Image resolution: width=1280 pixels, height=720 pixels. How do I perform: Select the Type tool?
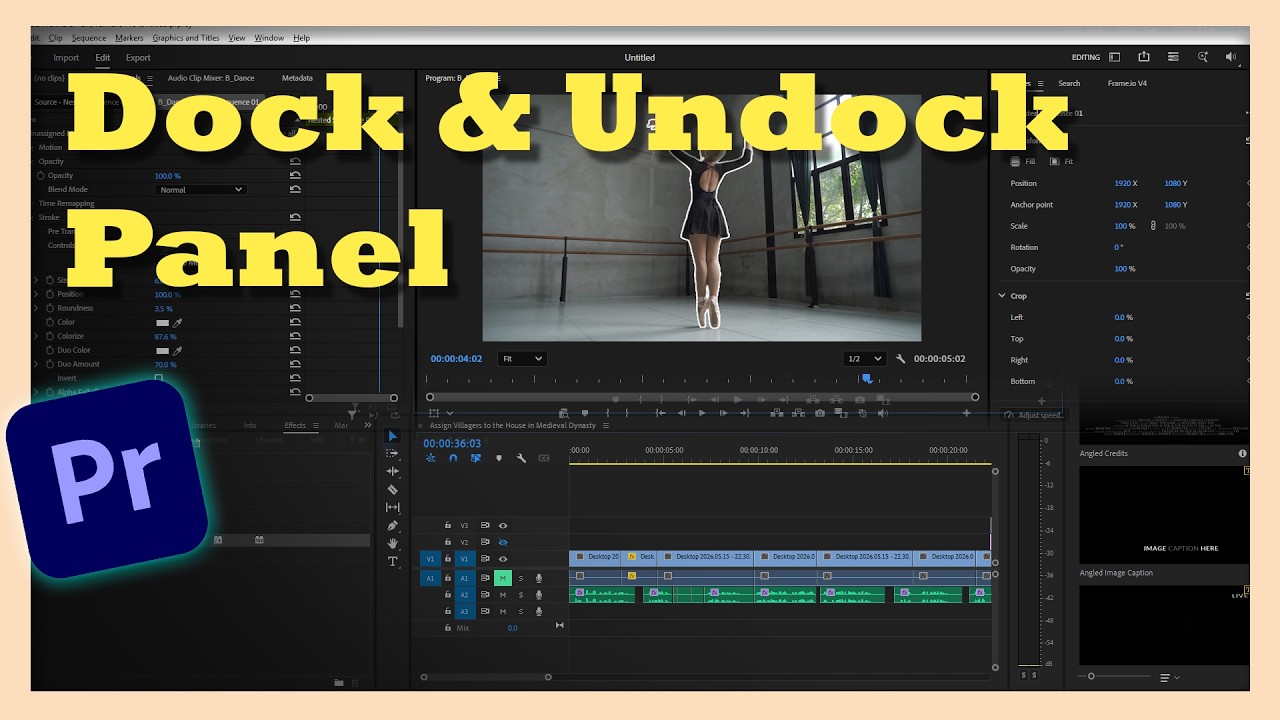point(393,561)
